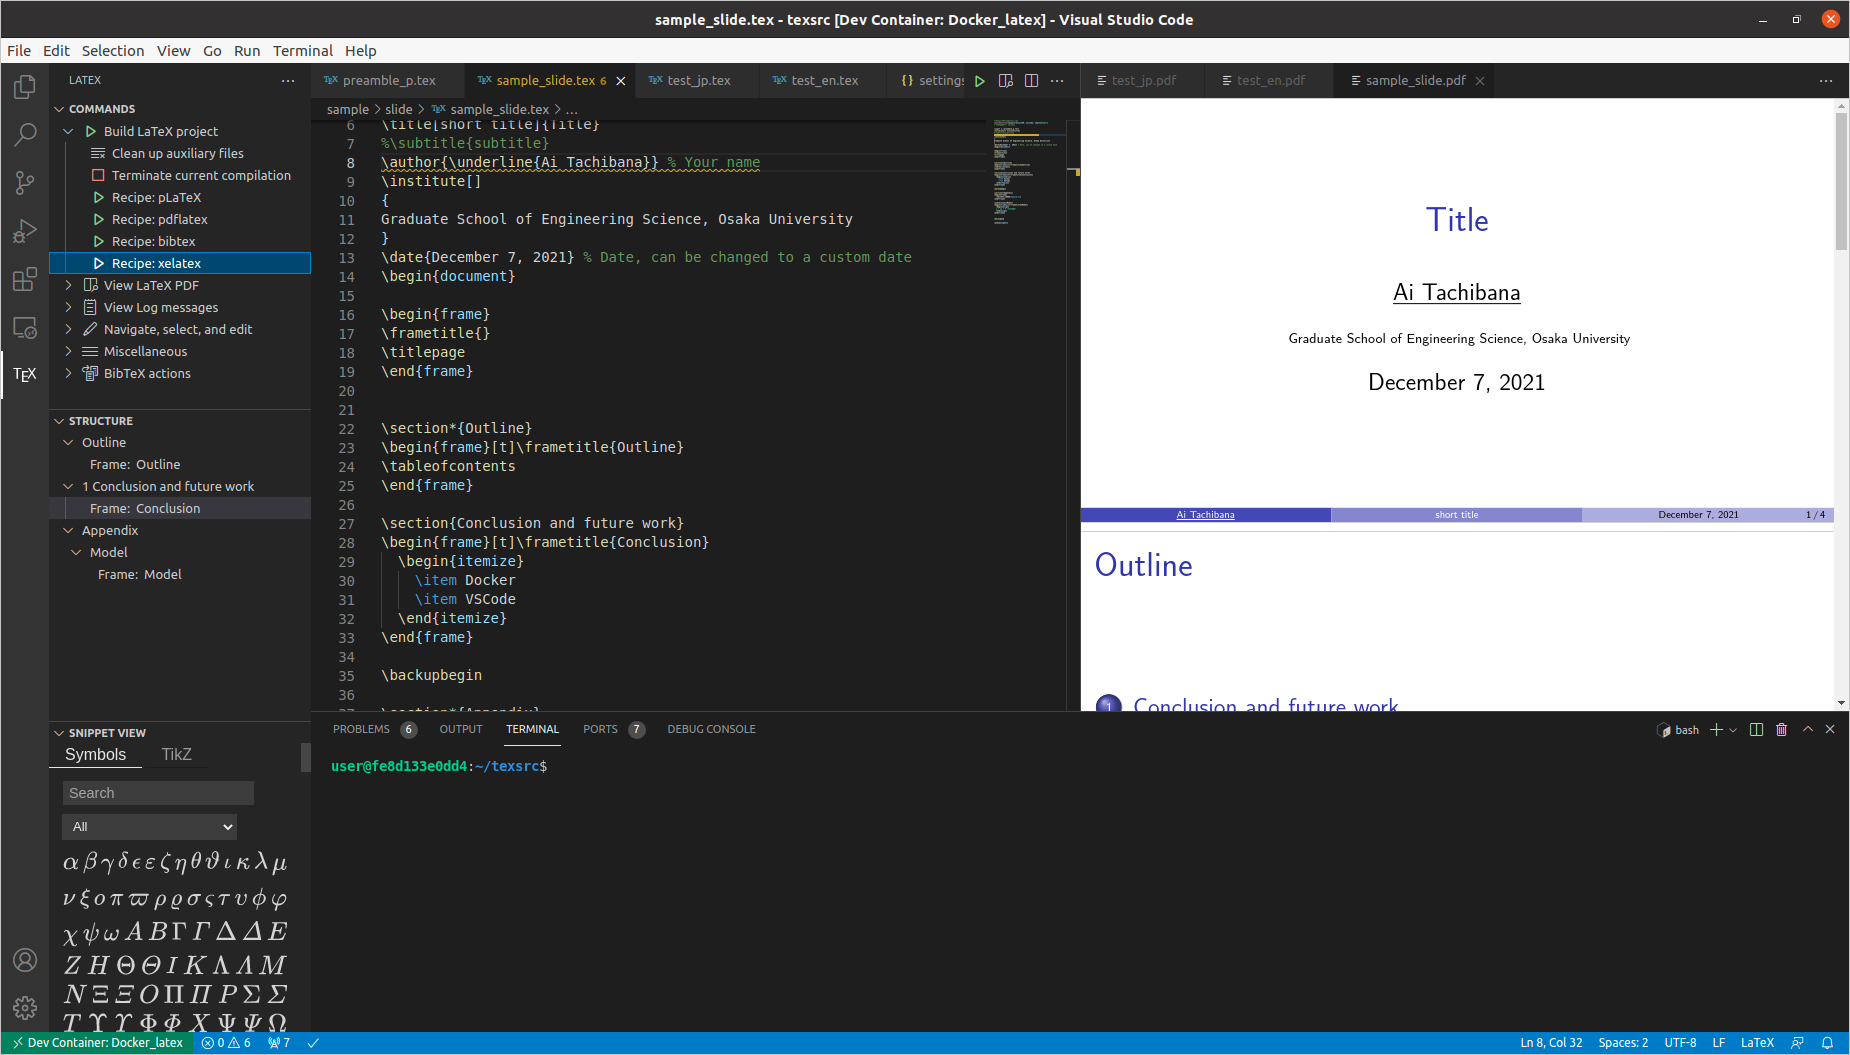Viewport: 1850px width, 1055px height.
Task: Open the Extensions view
Action: 25,279
